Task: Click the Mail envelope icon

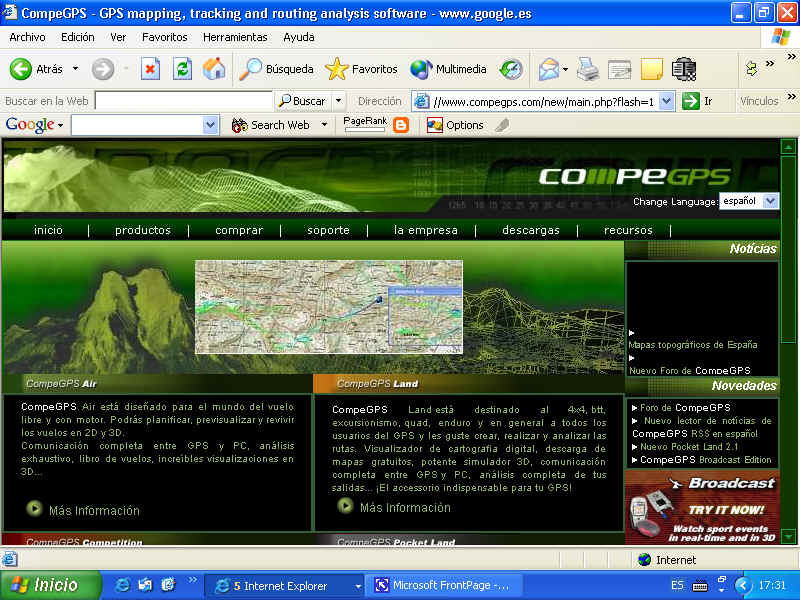Action: (548, 69)
